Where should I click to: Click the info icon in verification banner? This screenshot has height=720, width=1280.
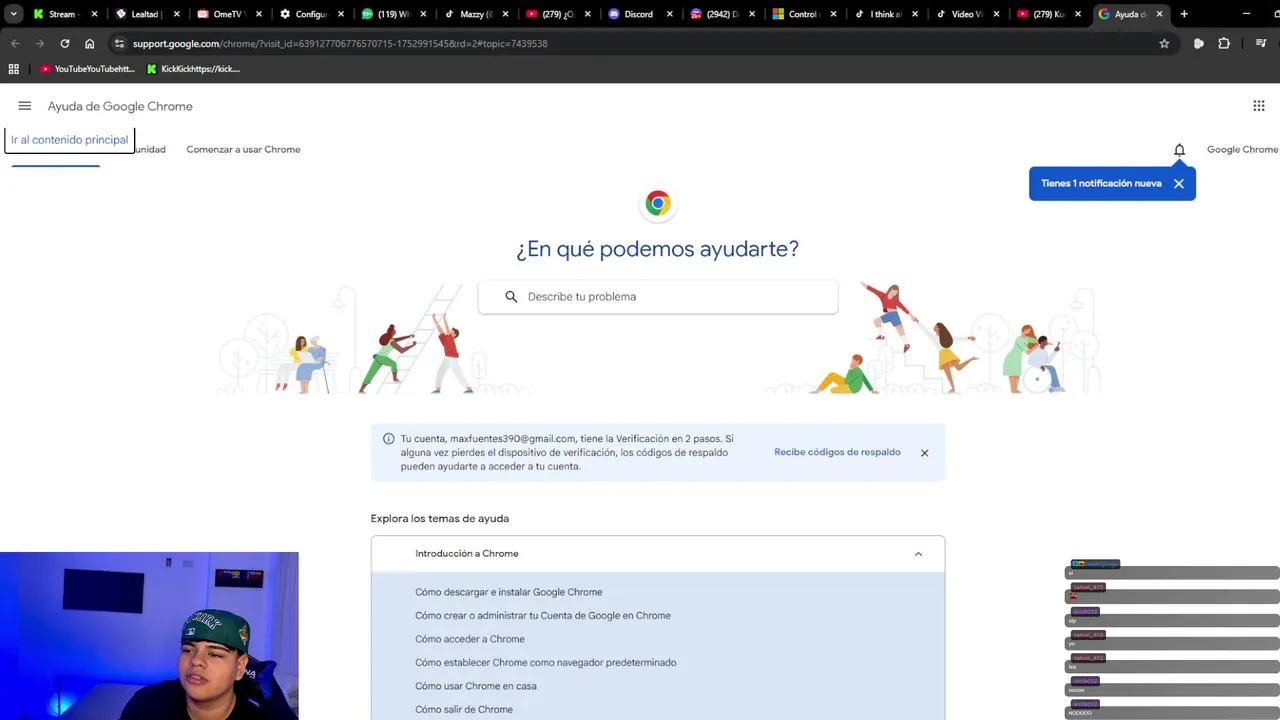pyautogui.click(x=388, y=439)
